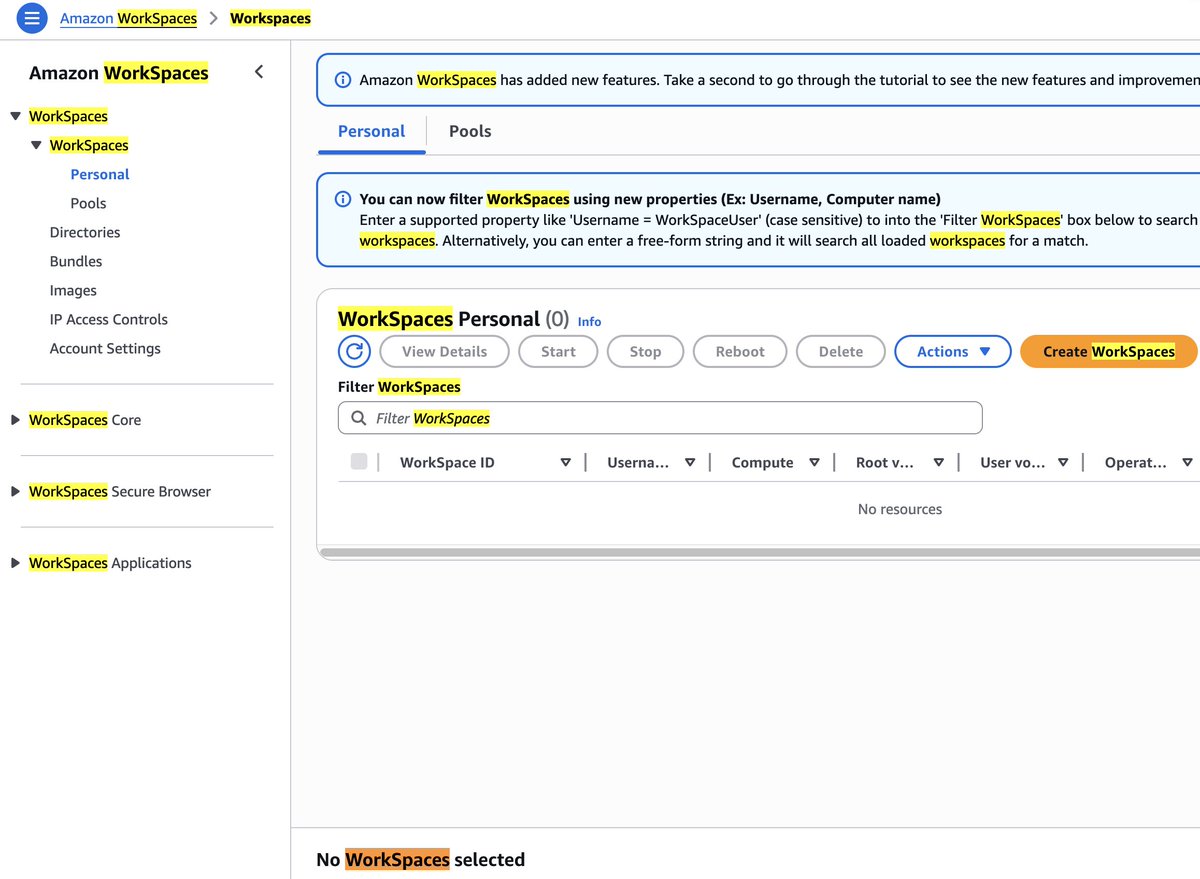Open Account Settings page
Image resolution: width=1200 pixels, height=879 pixels.
pyautogui.click(x=105, y=348)
